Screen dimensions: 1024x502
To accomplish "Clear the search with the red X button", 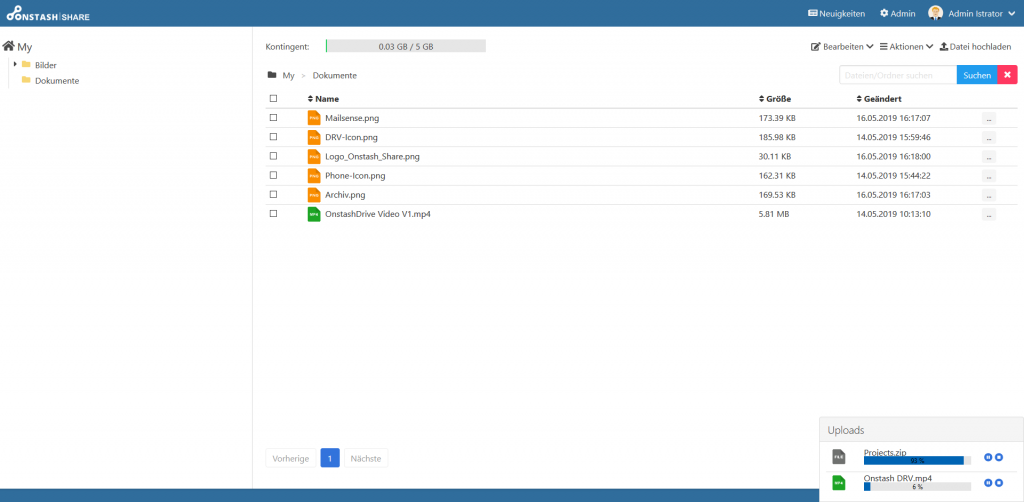I will pyautogui.click(x=1008, y=75).
